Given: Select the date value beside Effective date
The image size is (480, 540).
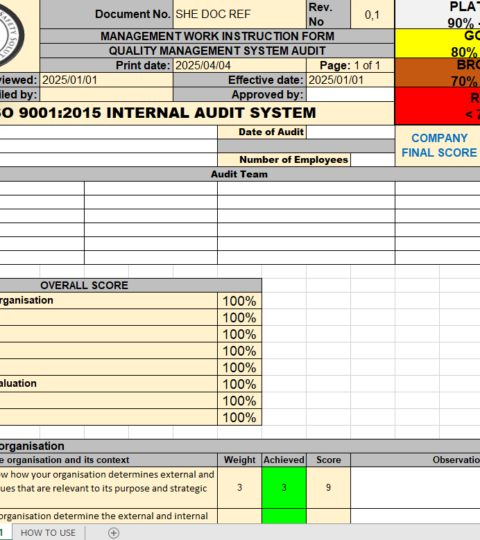Looking at the screenshot, I should pos(350,80).
